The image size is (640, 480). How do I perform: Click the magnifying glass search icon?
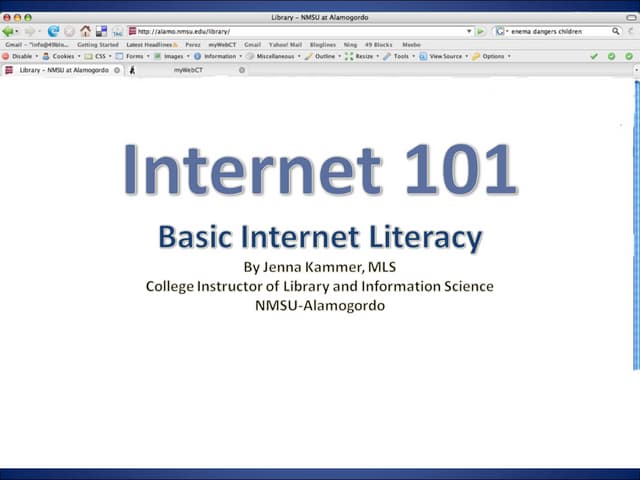(616, 31)
